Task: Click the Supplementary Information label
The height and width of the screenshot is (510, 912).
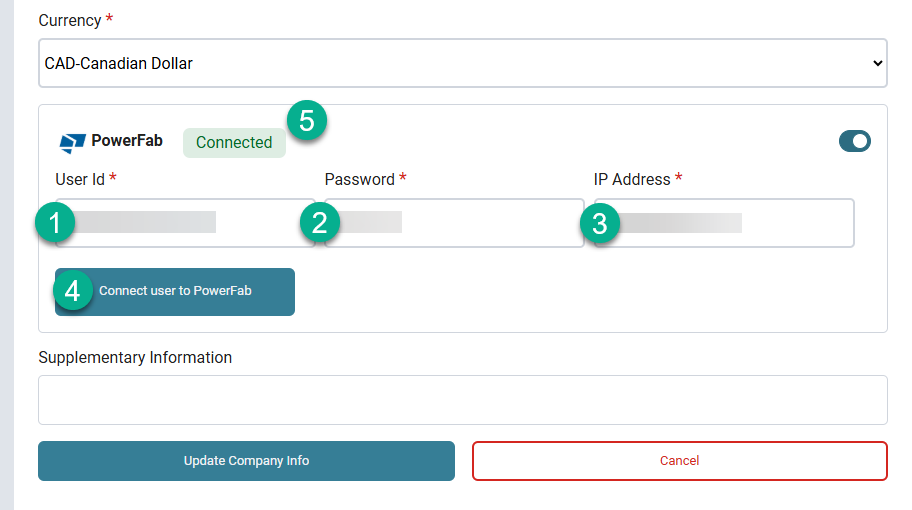Action: (x=136, y=357)
